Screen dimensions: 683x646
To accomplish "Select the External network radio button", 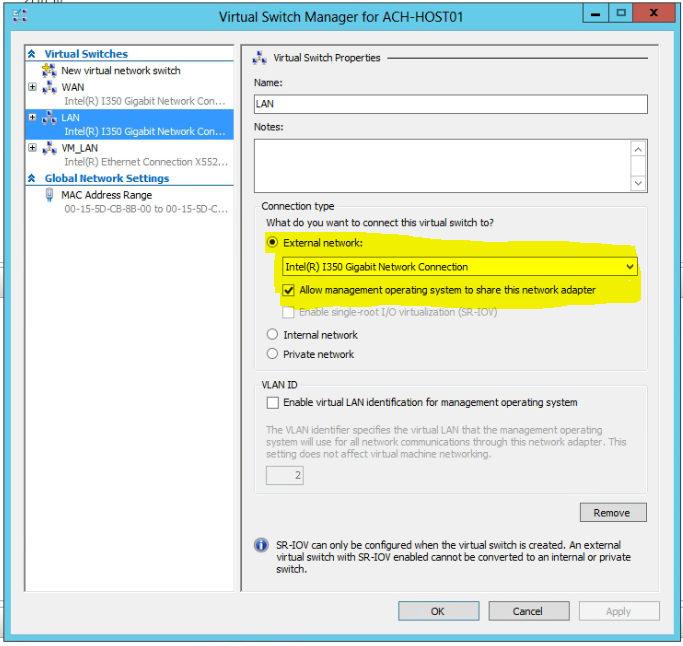I will [x=272, y=242].
